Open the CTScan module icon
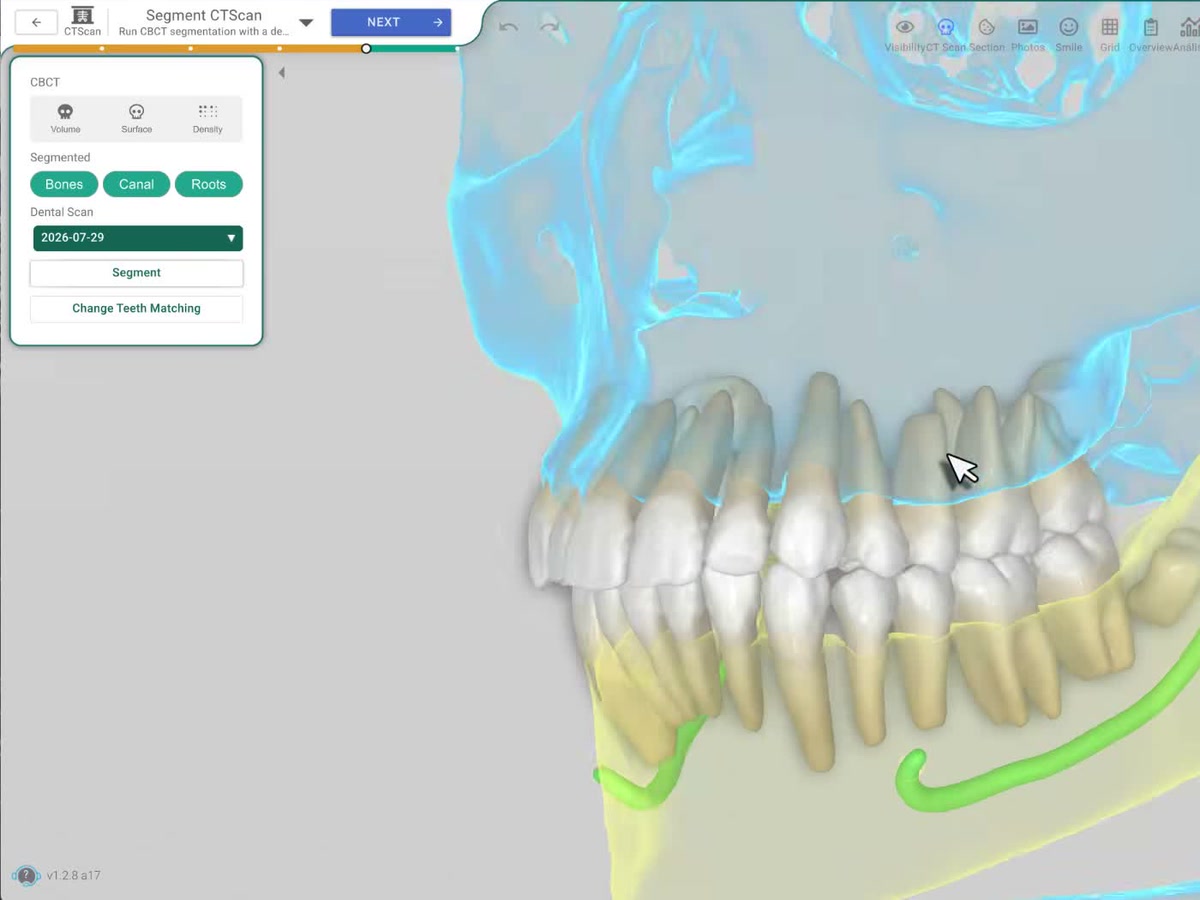This screenshot has height=900, width=1200. (x=82, y=21)
